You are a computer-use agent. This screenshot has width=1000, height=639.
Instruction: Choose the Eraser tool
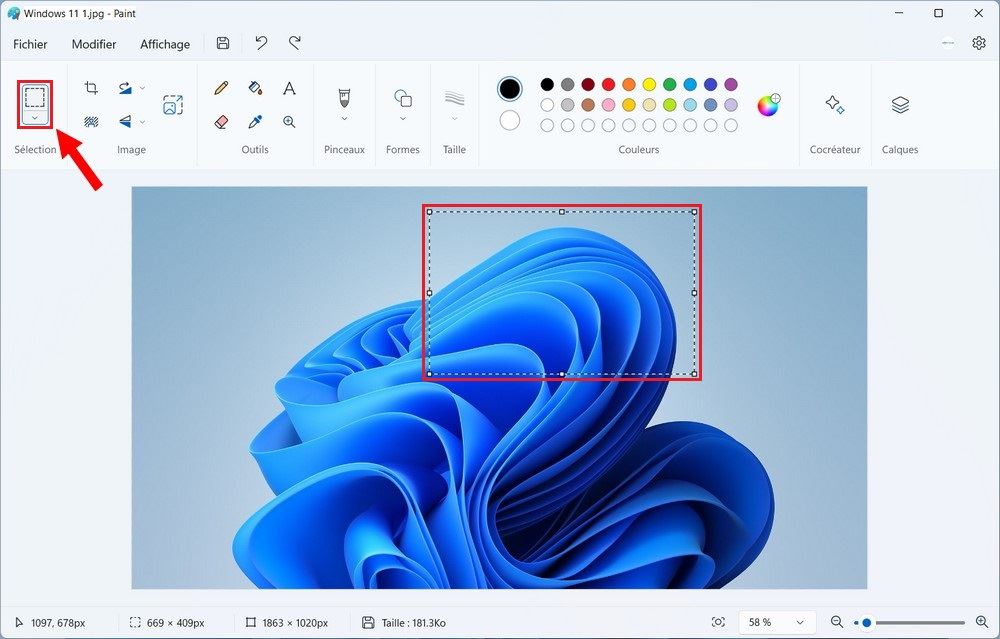pyautogui.click(x=222, y=121)
